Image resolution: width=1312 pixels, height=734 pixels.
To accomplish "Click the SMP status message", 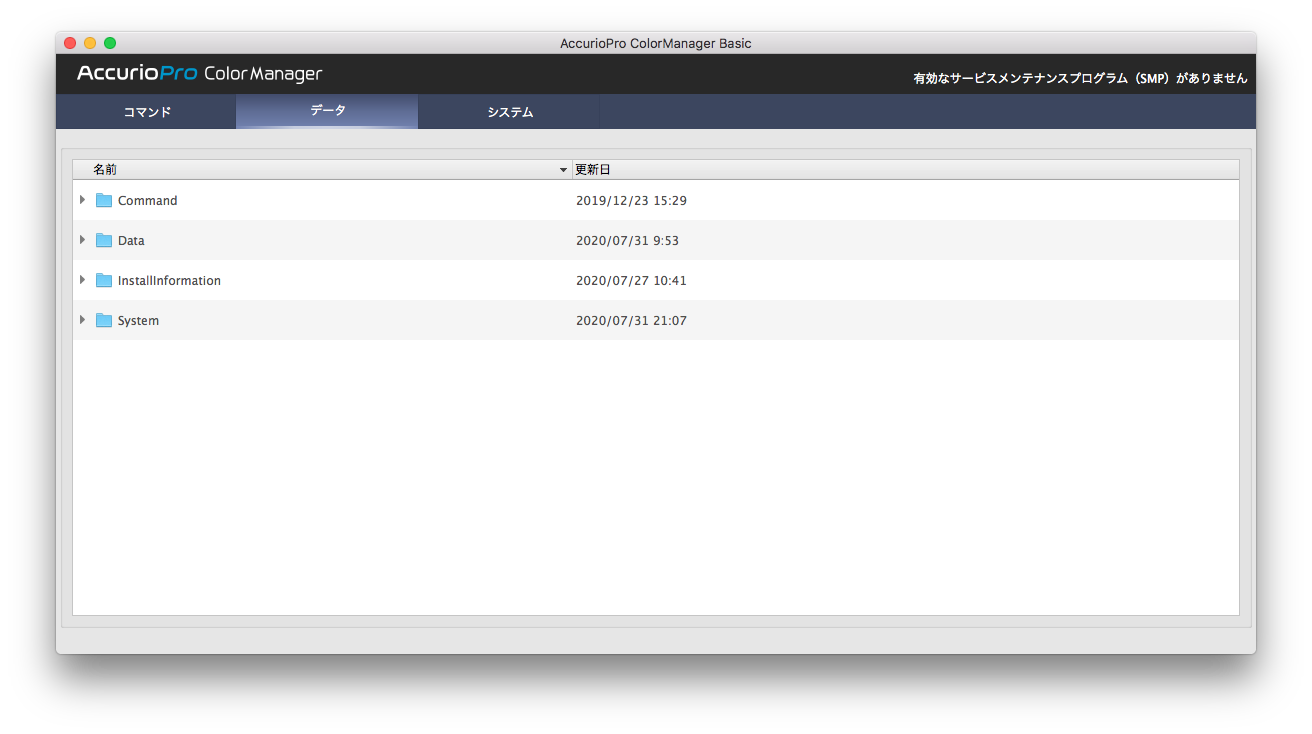I will point(1080,78).
